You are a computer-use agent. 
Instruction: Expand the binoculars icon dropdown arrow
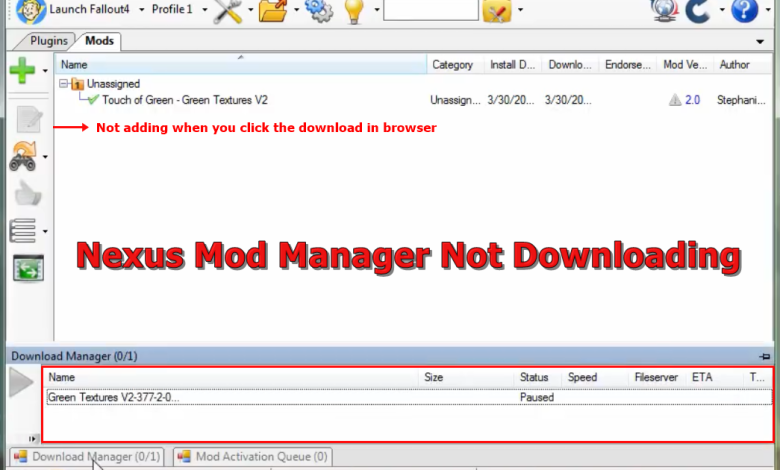point(45,157)
